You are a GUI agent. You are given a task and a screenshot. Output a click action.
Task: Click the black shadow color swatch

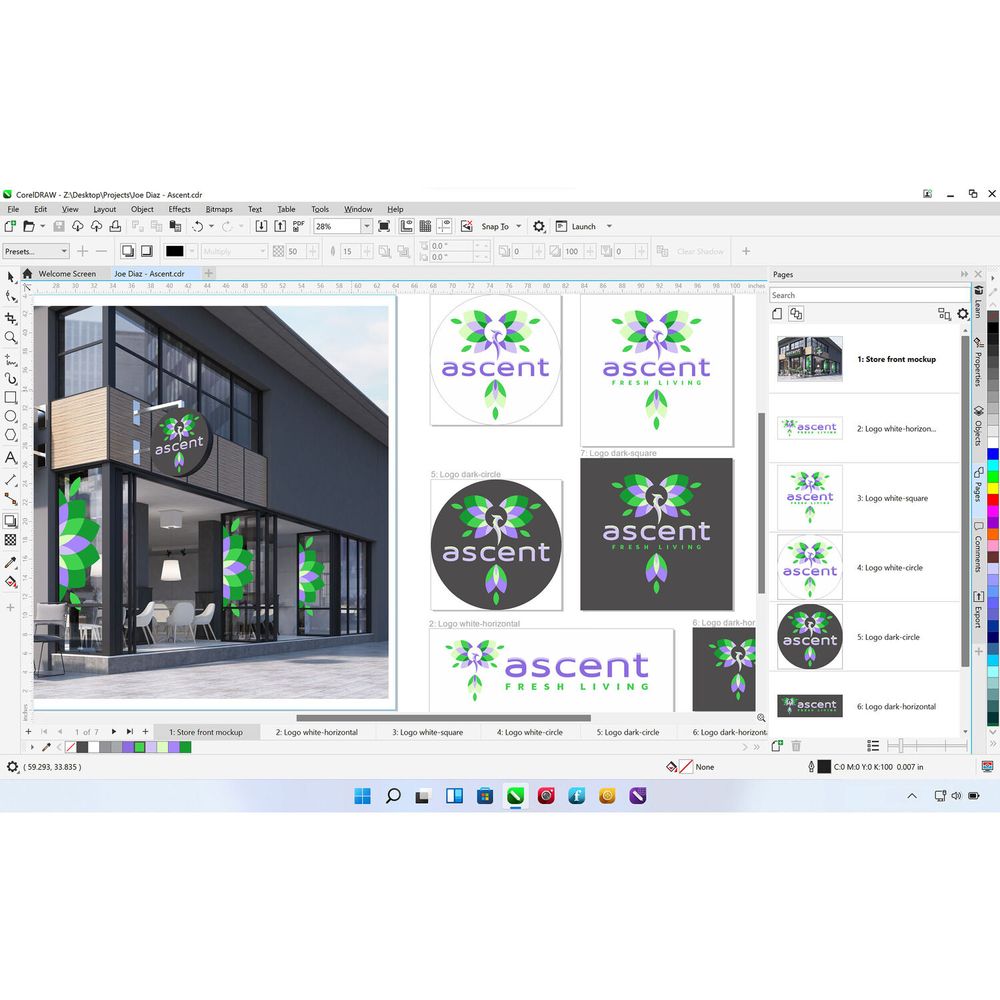pyautogui.click(x=174, y=251)
